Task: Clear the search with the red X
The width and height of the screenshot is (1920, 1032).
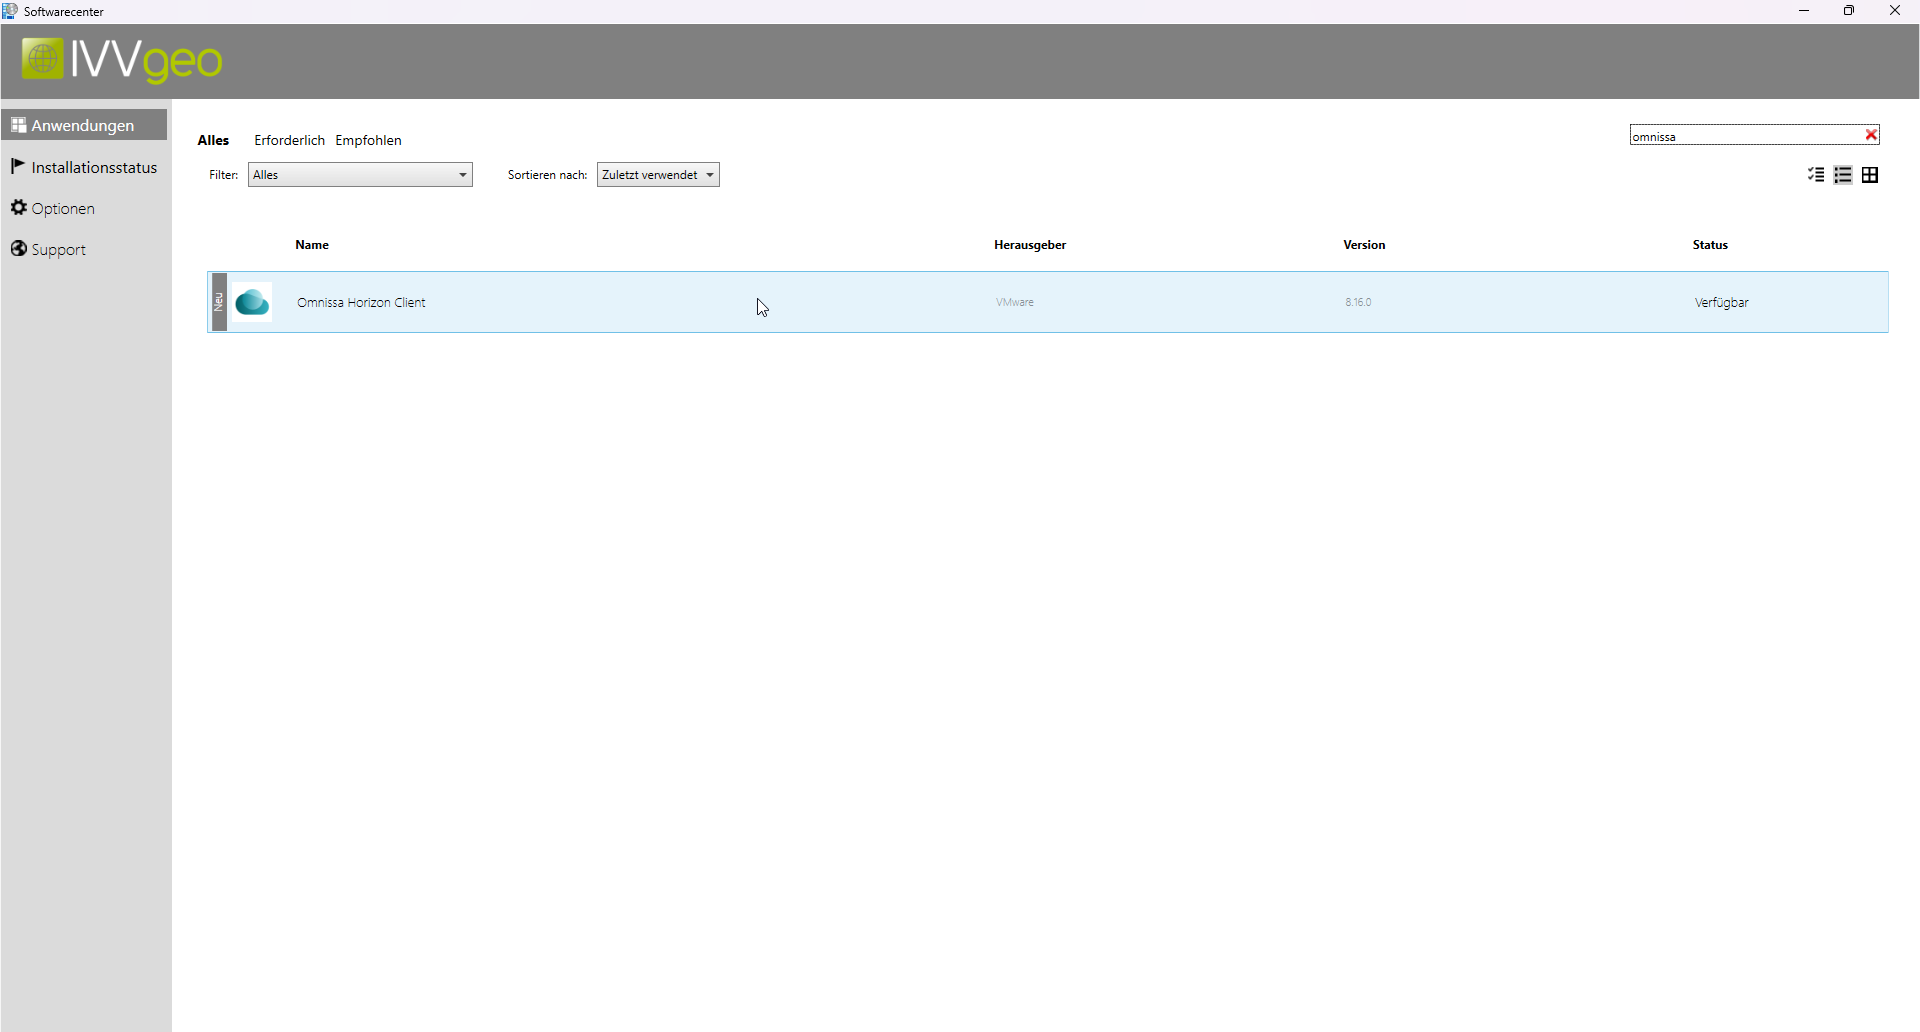Action: (1871, 135)
